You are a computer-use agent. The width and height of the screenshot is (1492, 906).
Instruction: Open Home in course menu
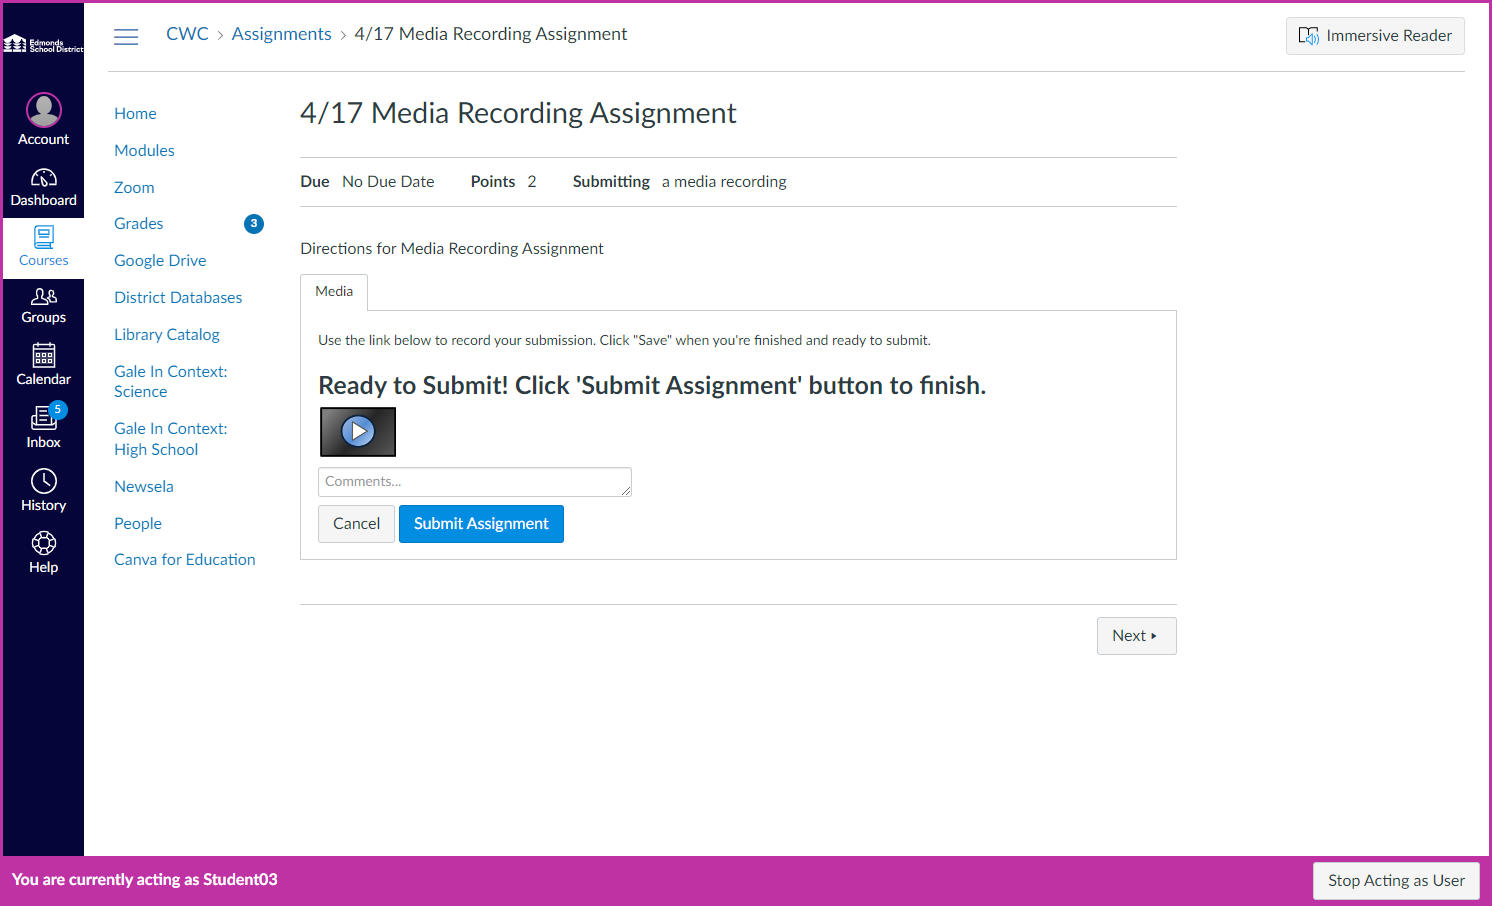coord(135,114)
